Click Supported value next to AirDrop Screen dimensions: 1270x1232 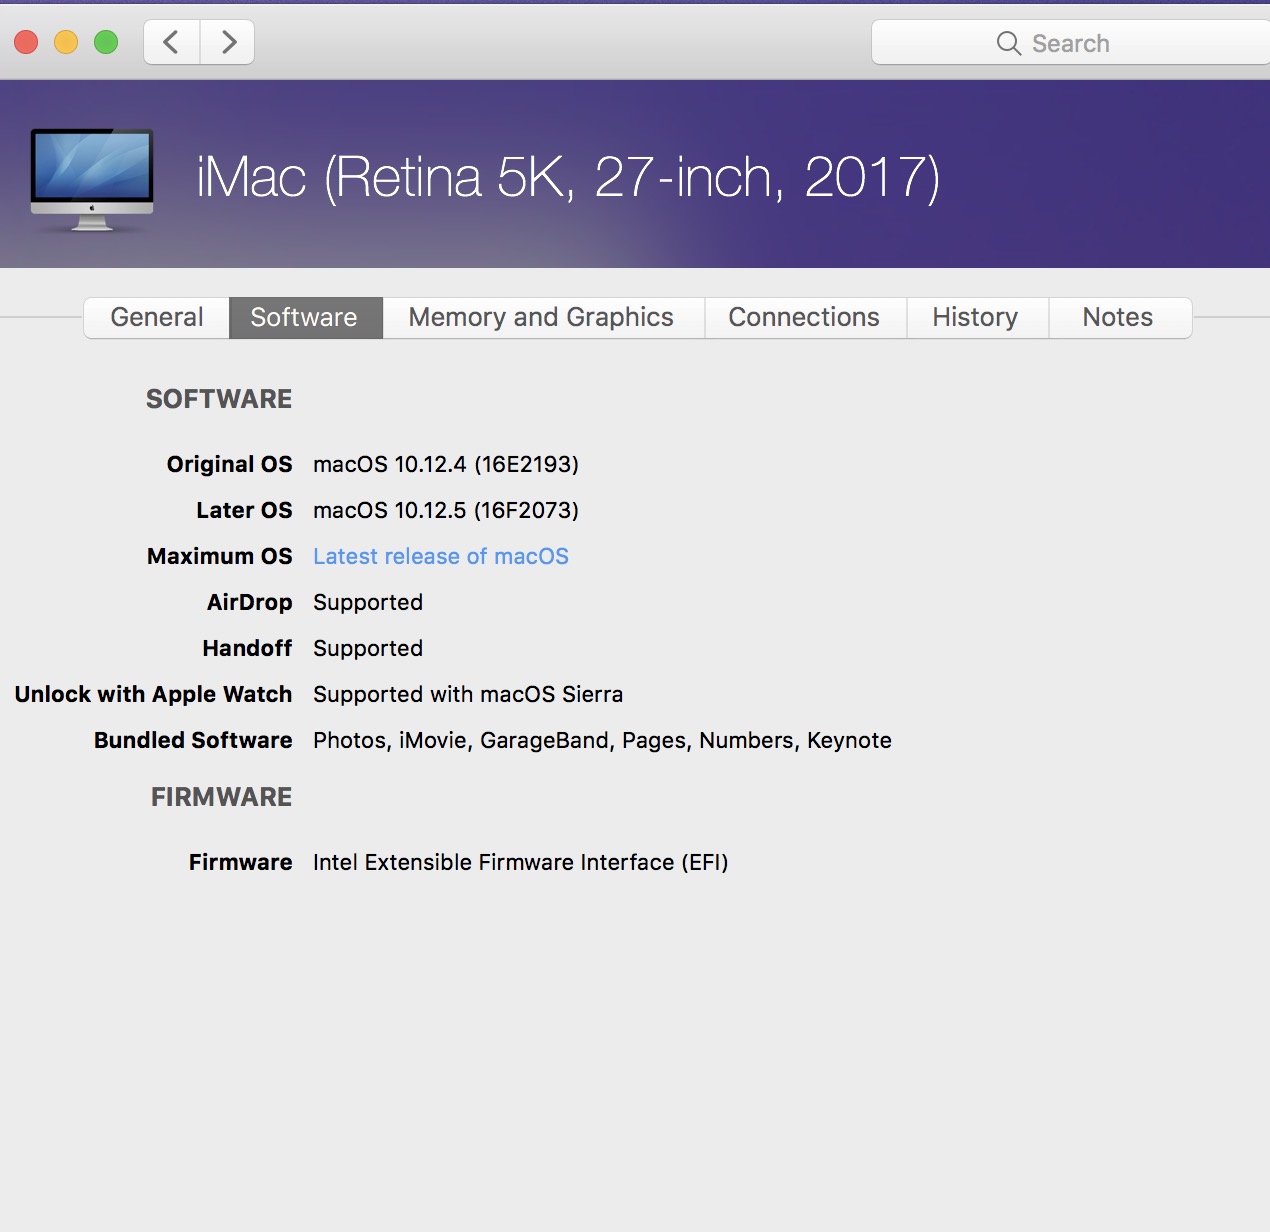(368, 602)
